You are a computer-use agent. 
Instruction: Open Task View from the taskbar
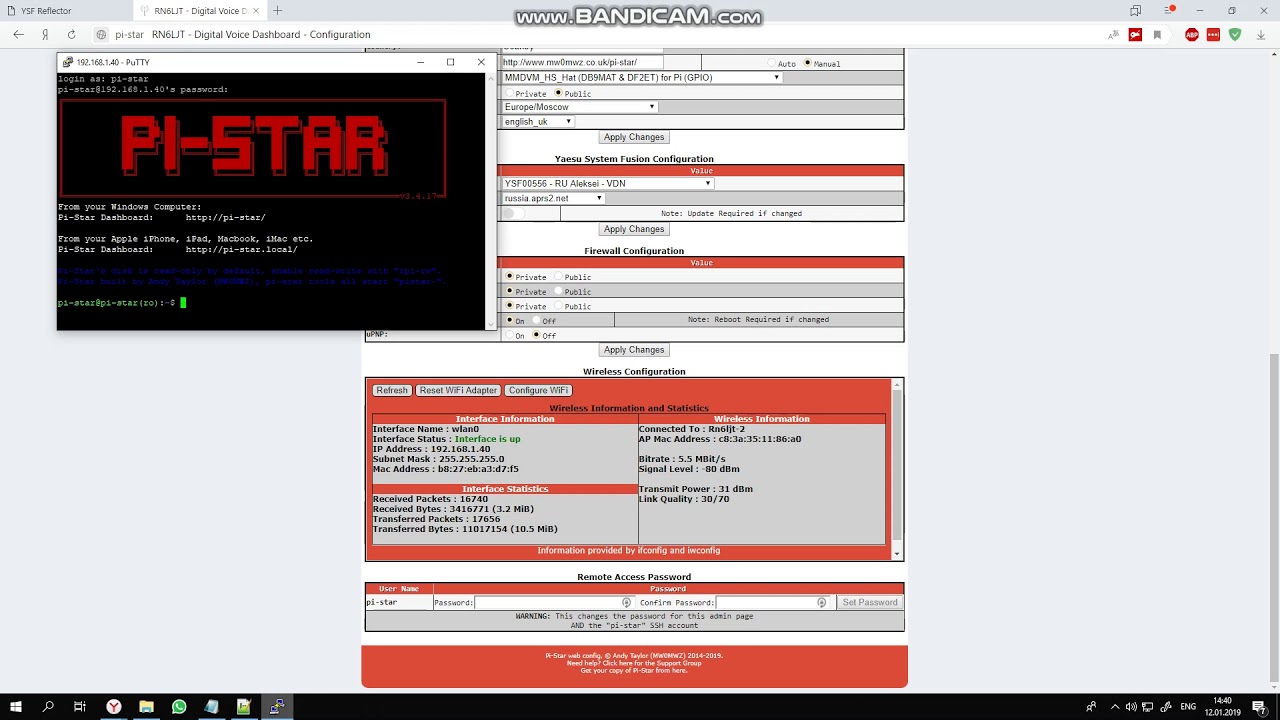click(80, 706)
